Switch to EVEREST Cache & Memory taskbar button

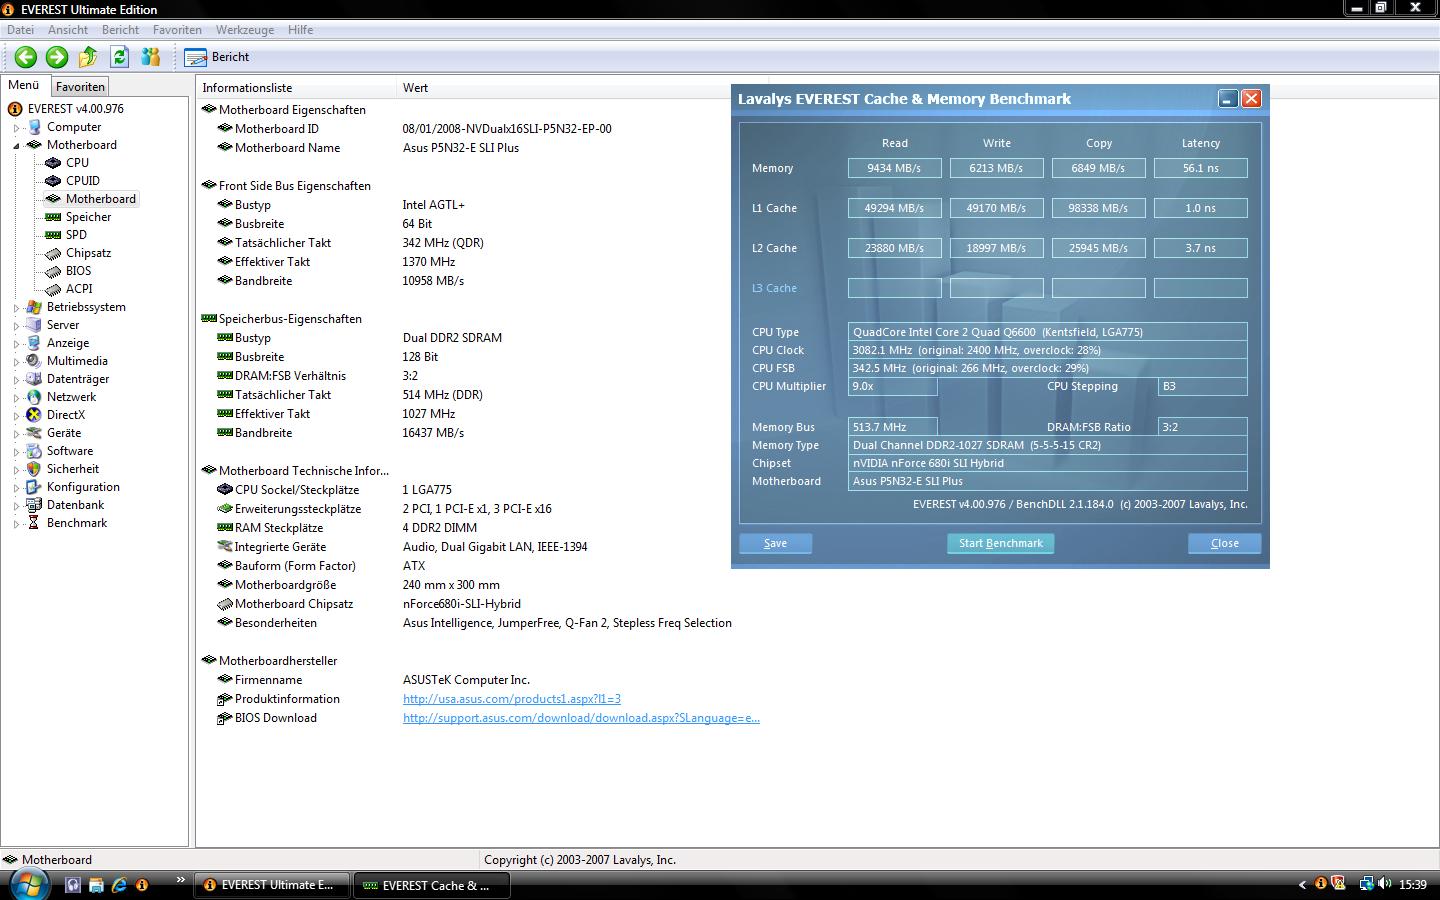click(432, 885)
